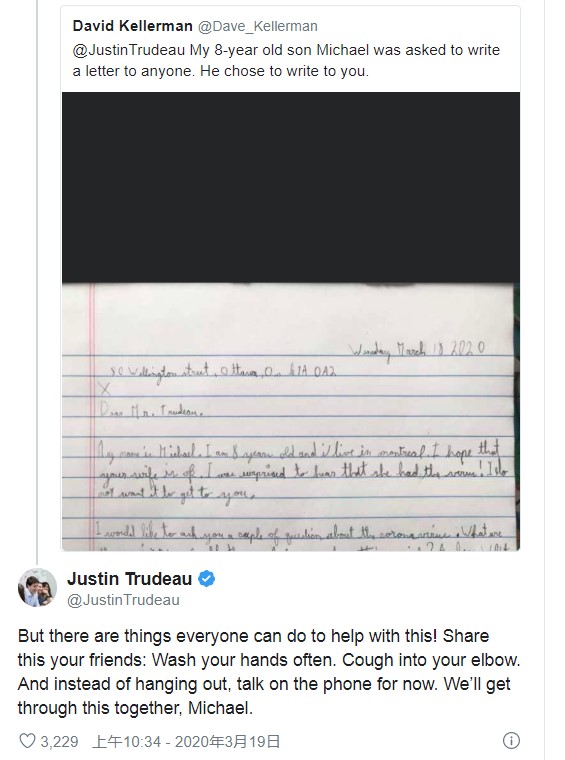This screenshot has width=565, height=760.
Task: Click the quoted tweet card header area
Action: 291,48
